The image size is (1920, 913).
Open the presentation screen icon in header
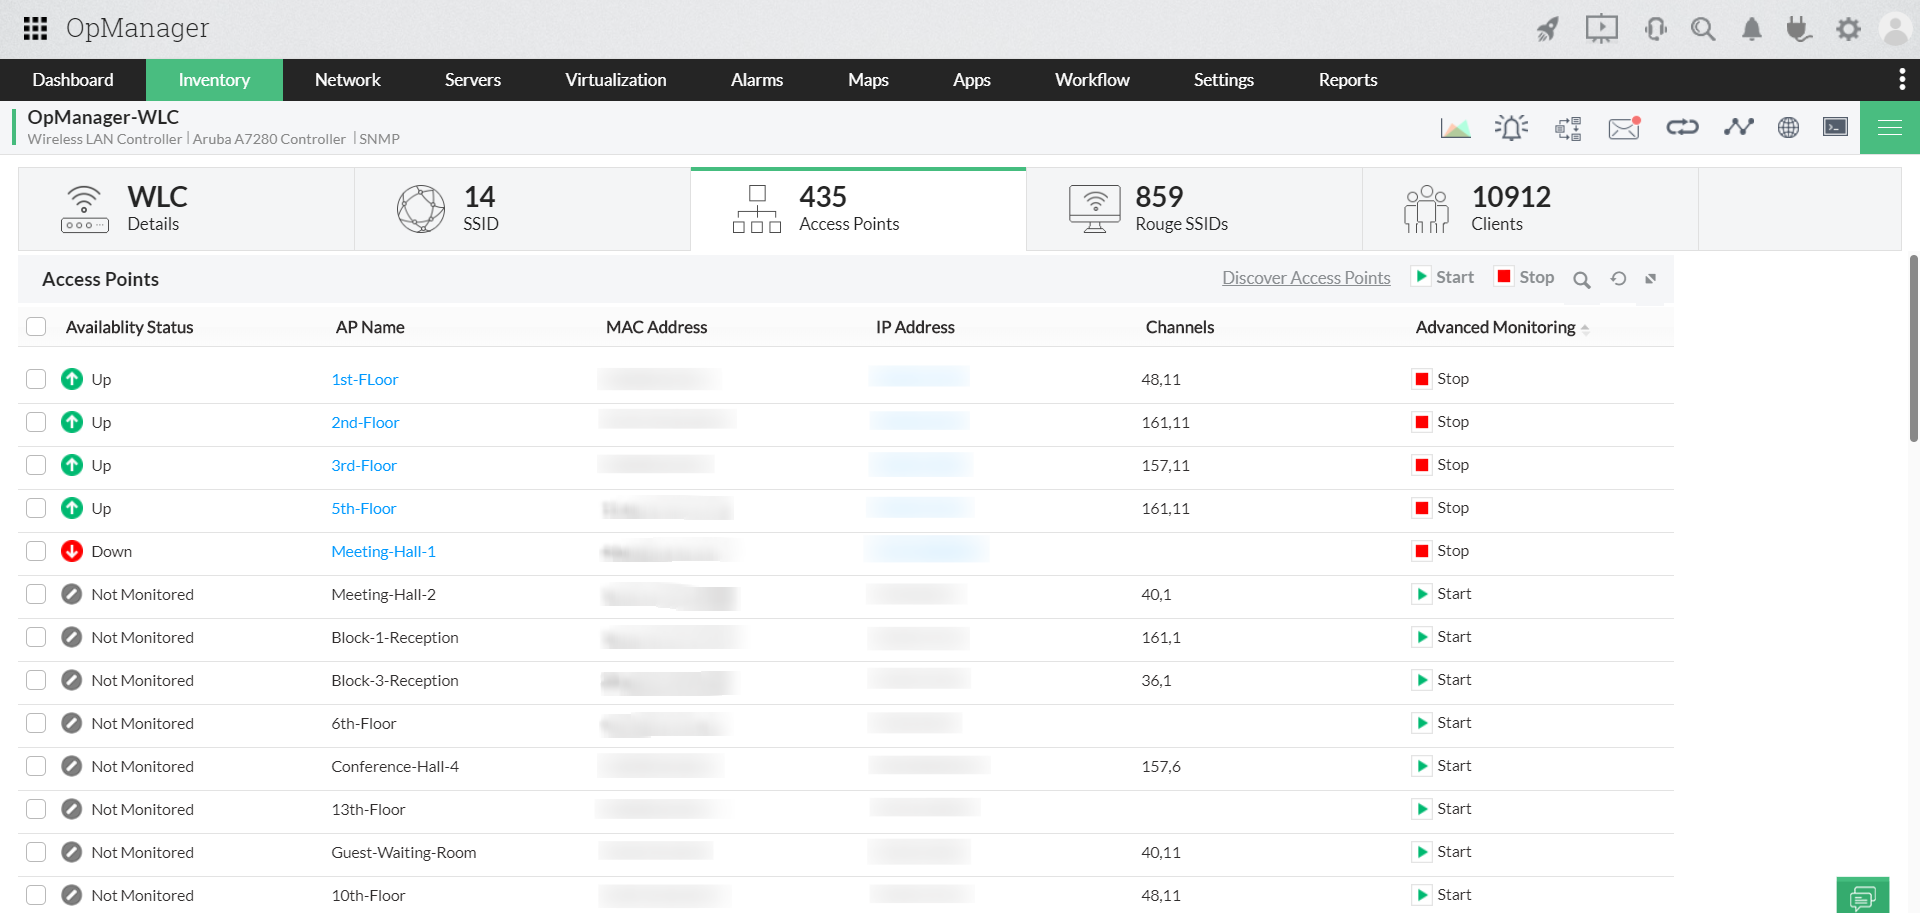tap(1602, 29)
